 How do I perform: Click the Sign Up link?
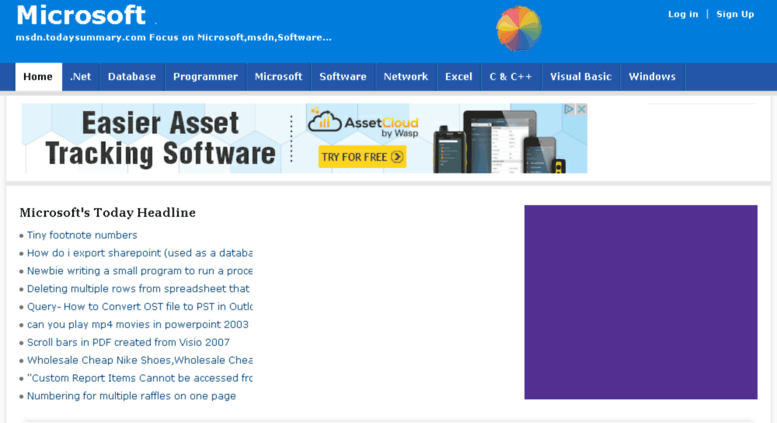pyautogui.click(x=735, y=14)
